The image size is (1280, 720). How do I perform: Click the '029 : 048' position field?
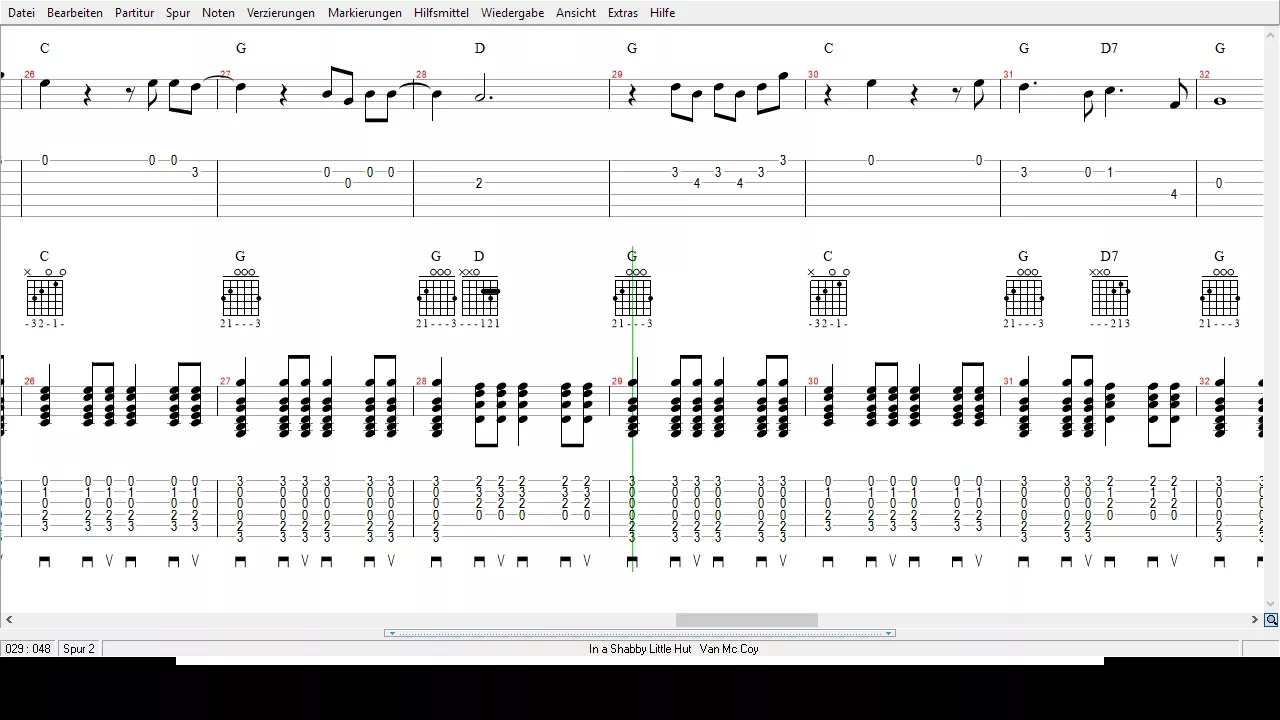[x=28, y=649]
